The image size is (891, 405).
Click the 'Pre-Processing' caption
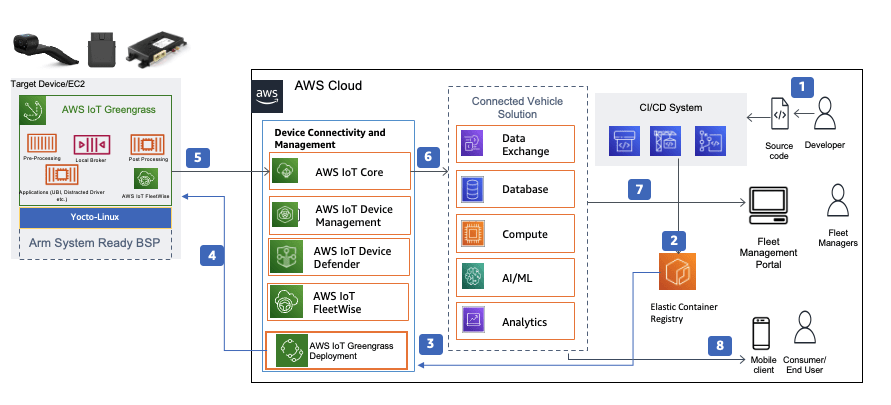tap(42, 158)
